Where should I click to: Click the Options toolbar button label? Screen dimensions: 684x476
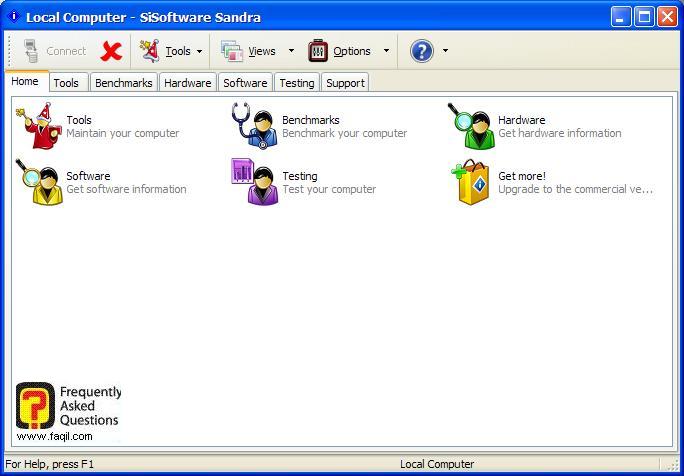click(352, 51)
